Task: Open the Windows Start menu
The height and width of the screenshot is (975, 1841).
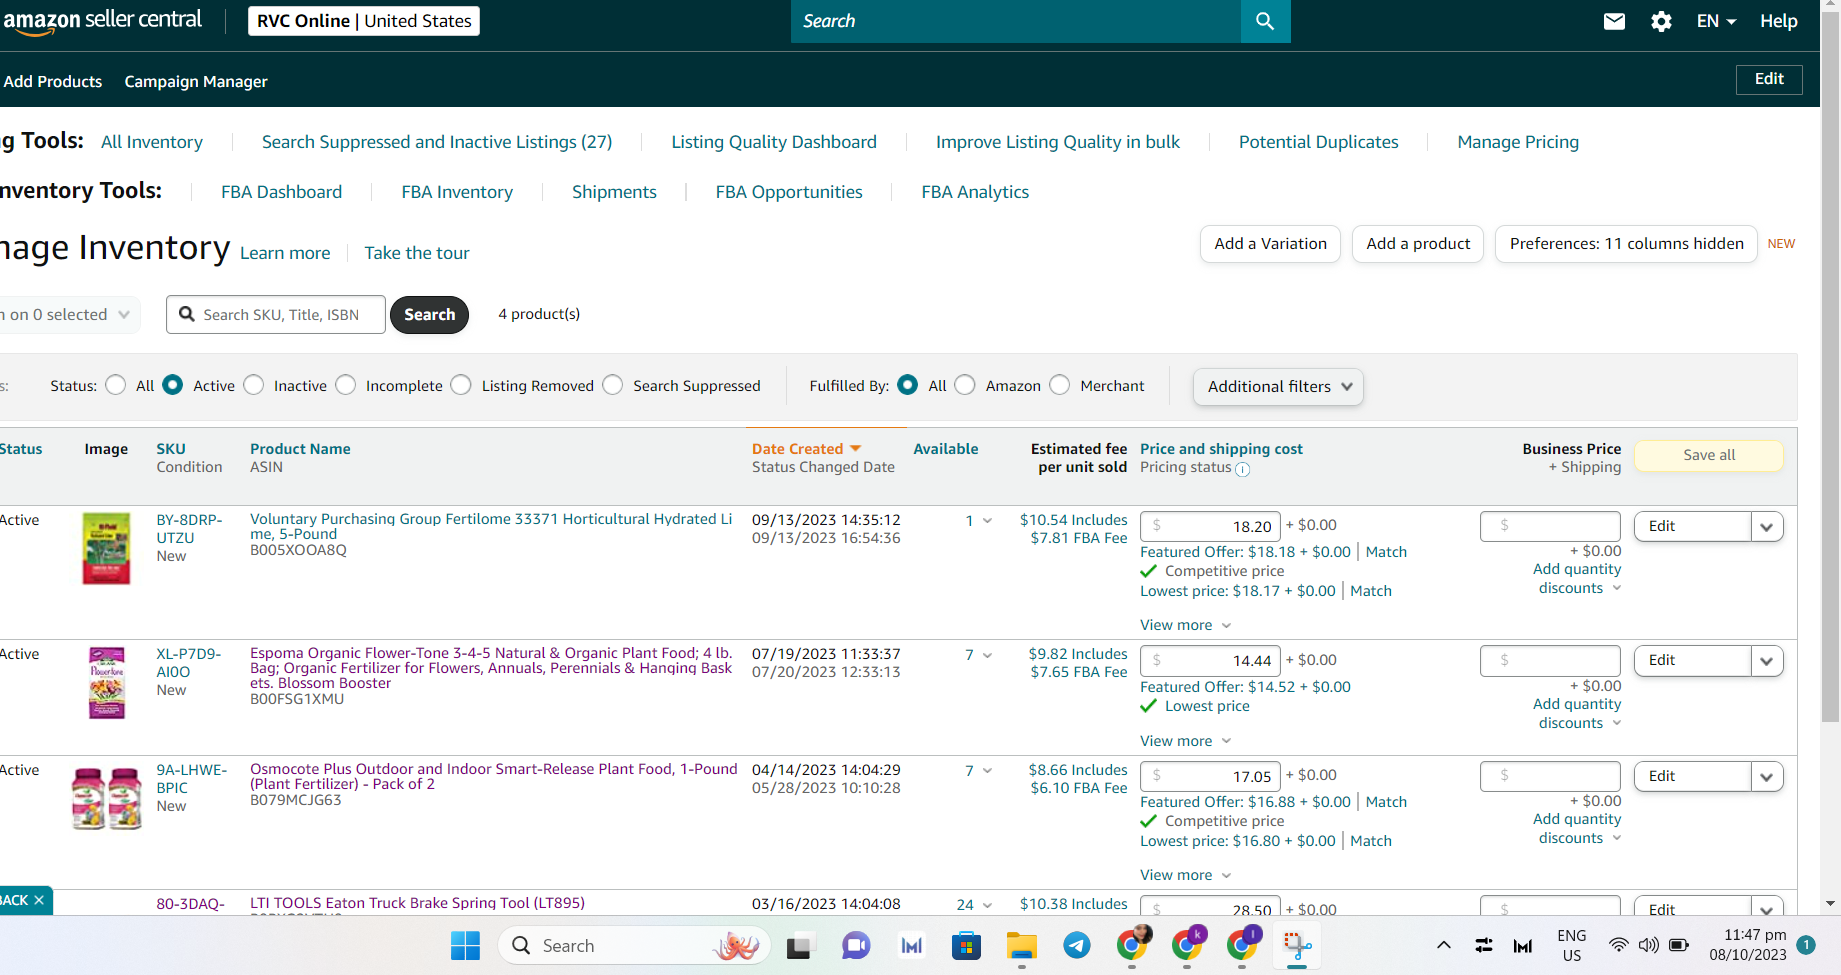Action: (465, 945)
